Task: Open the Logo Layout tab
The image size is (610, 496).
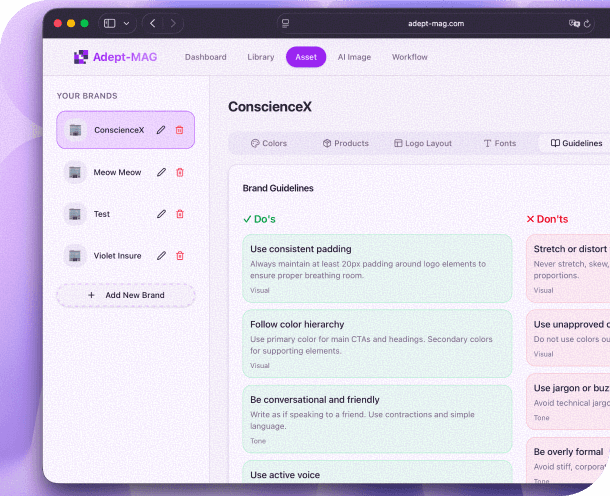Action: (x=423, y=144)
